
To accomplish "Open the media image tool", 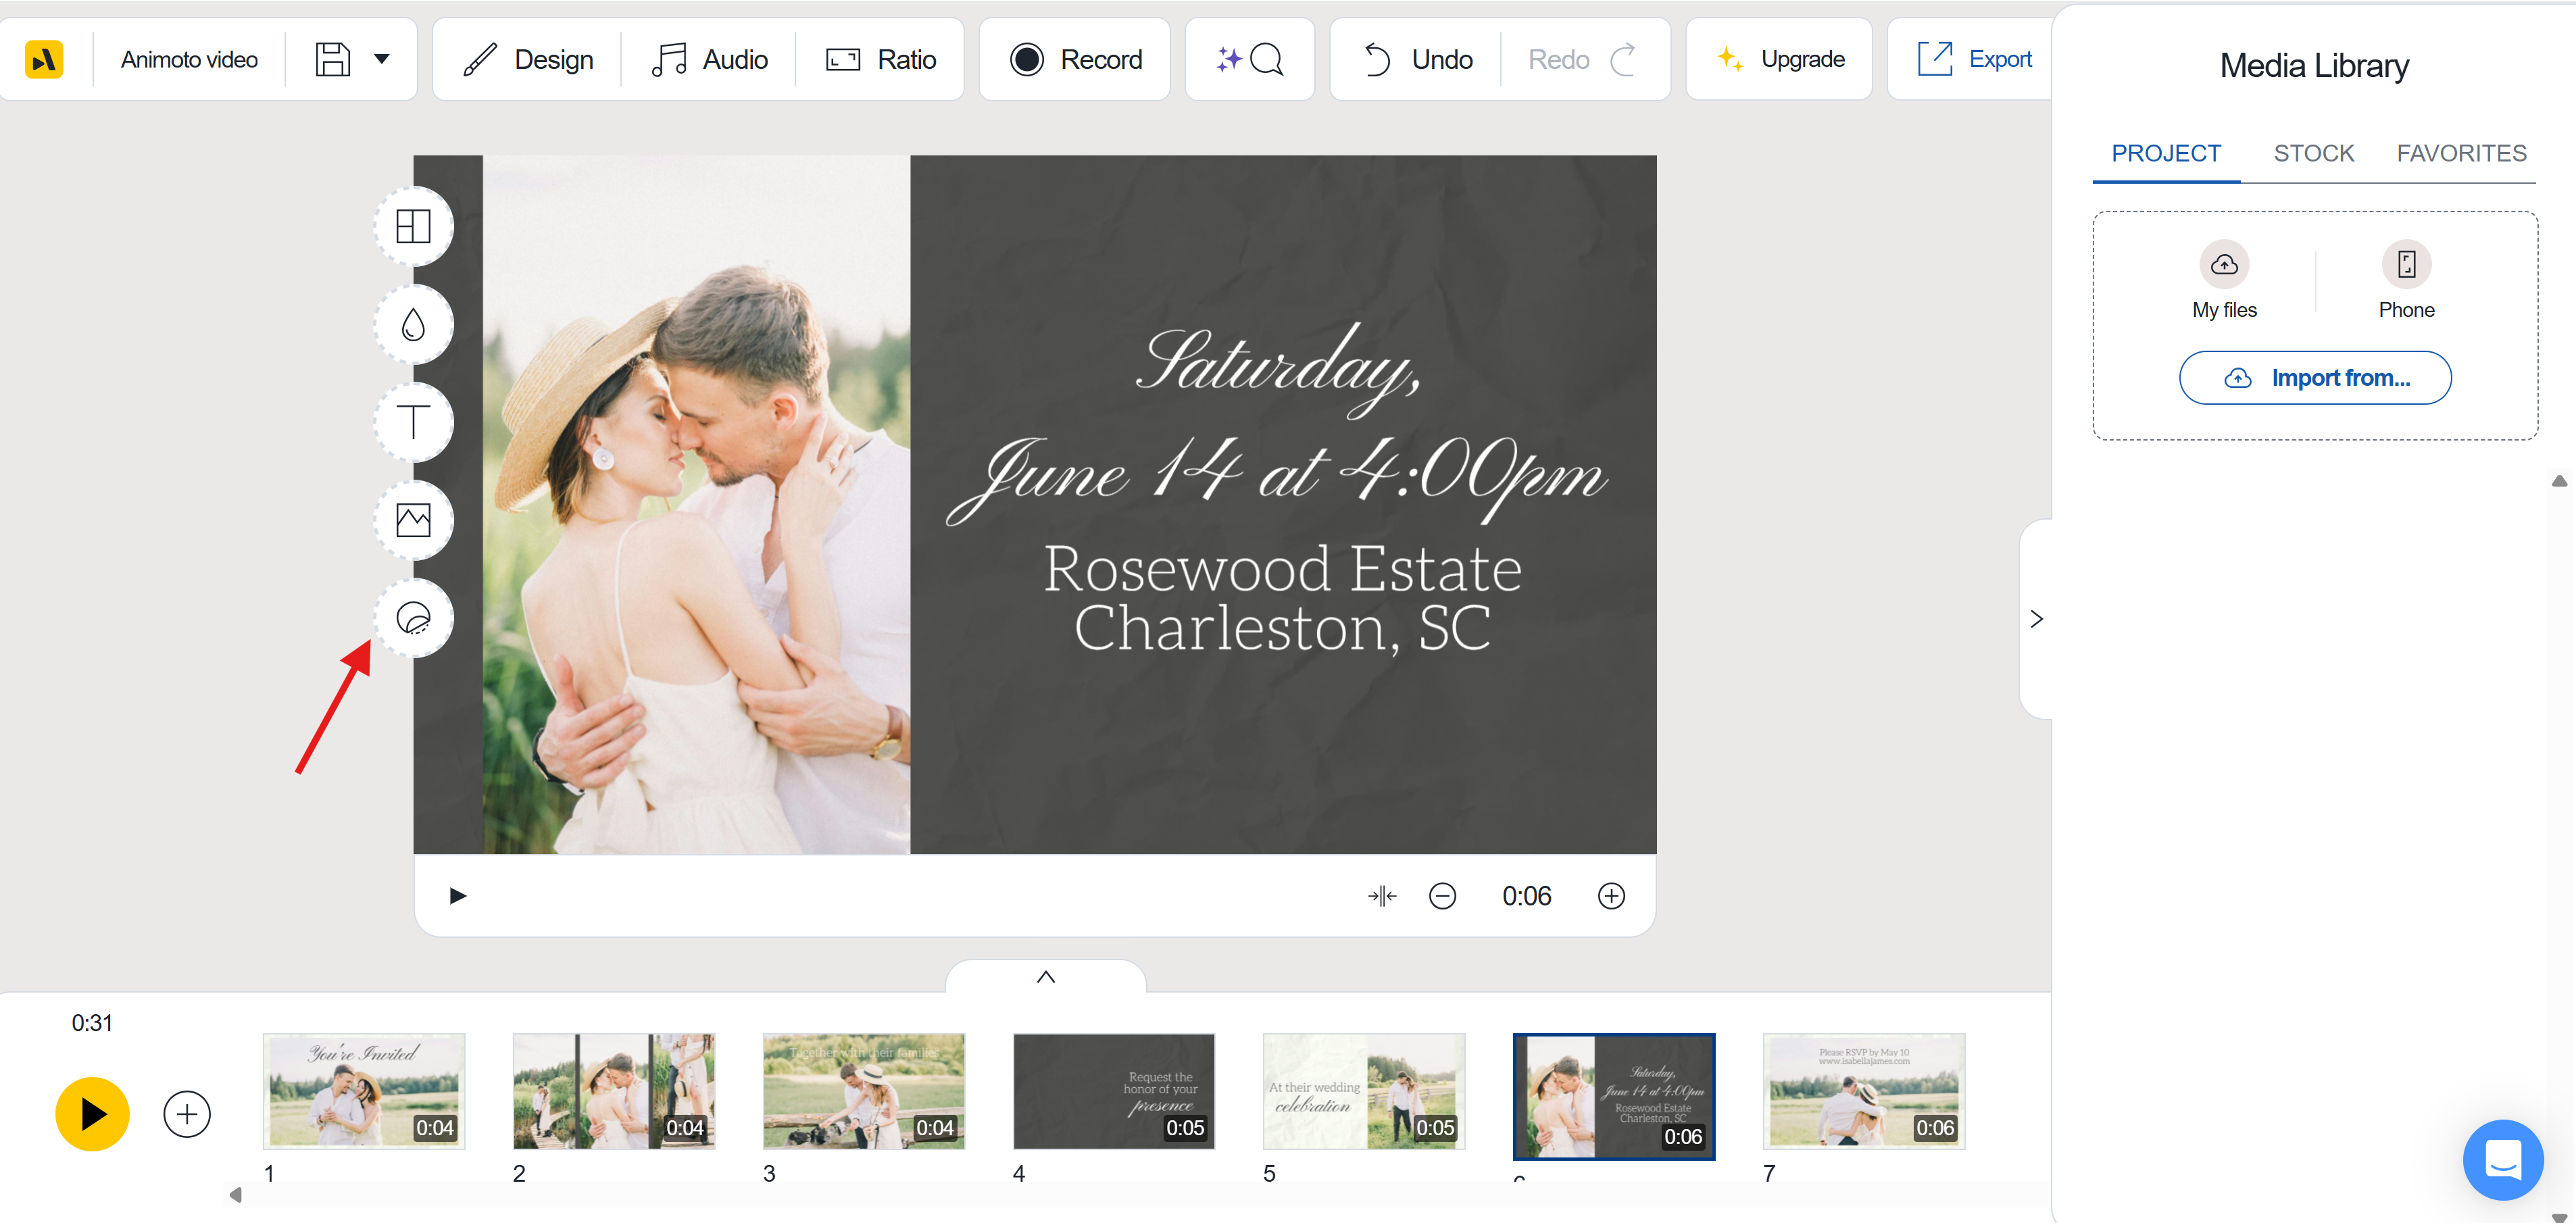I will point(413,519).
